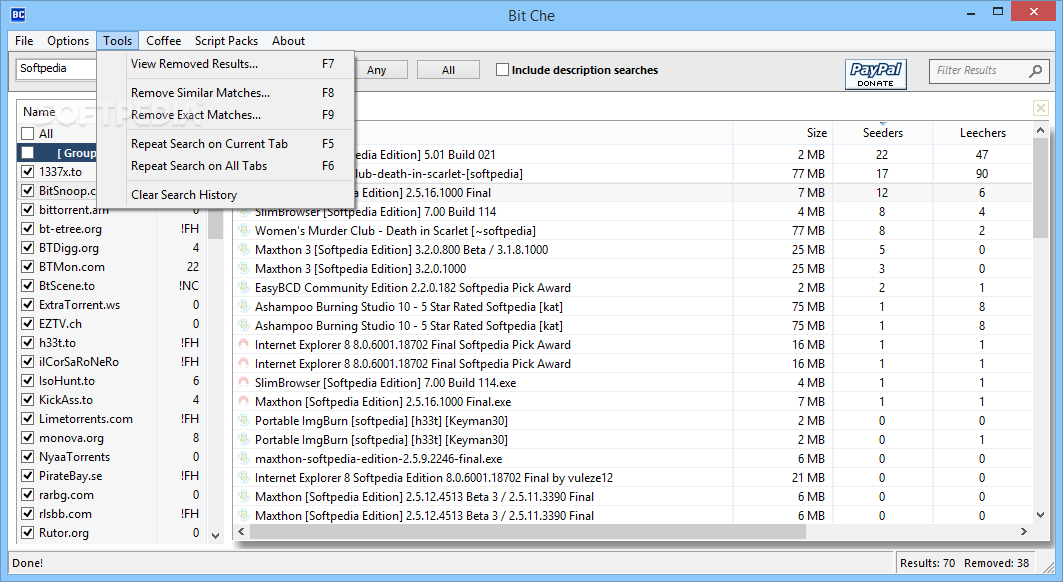
Task: Open the Script Packs menu
Action: tap(226, 41)
